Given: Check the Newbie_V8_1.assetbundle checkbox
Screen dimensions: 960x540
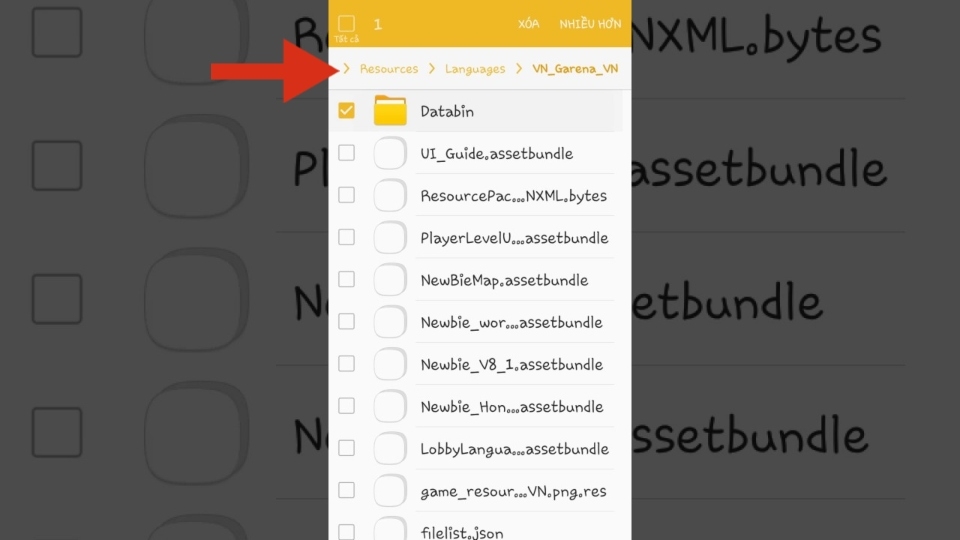Looking at the screenshot, I should coord(347,364).
